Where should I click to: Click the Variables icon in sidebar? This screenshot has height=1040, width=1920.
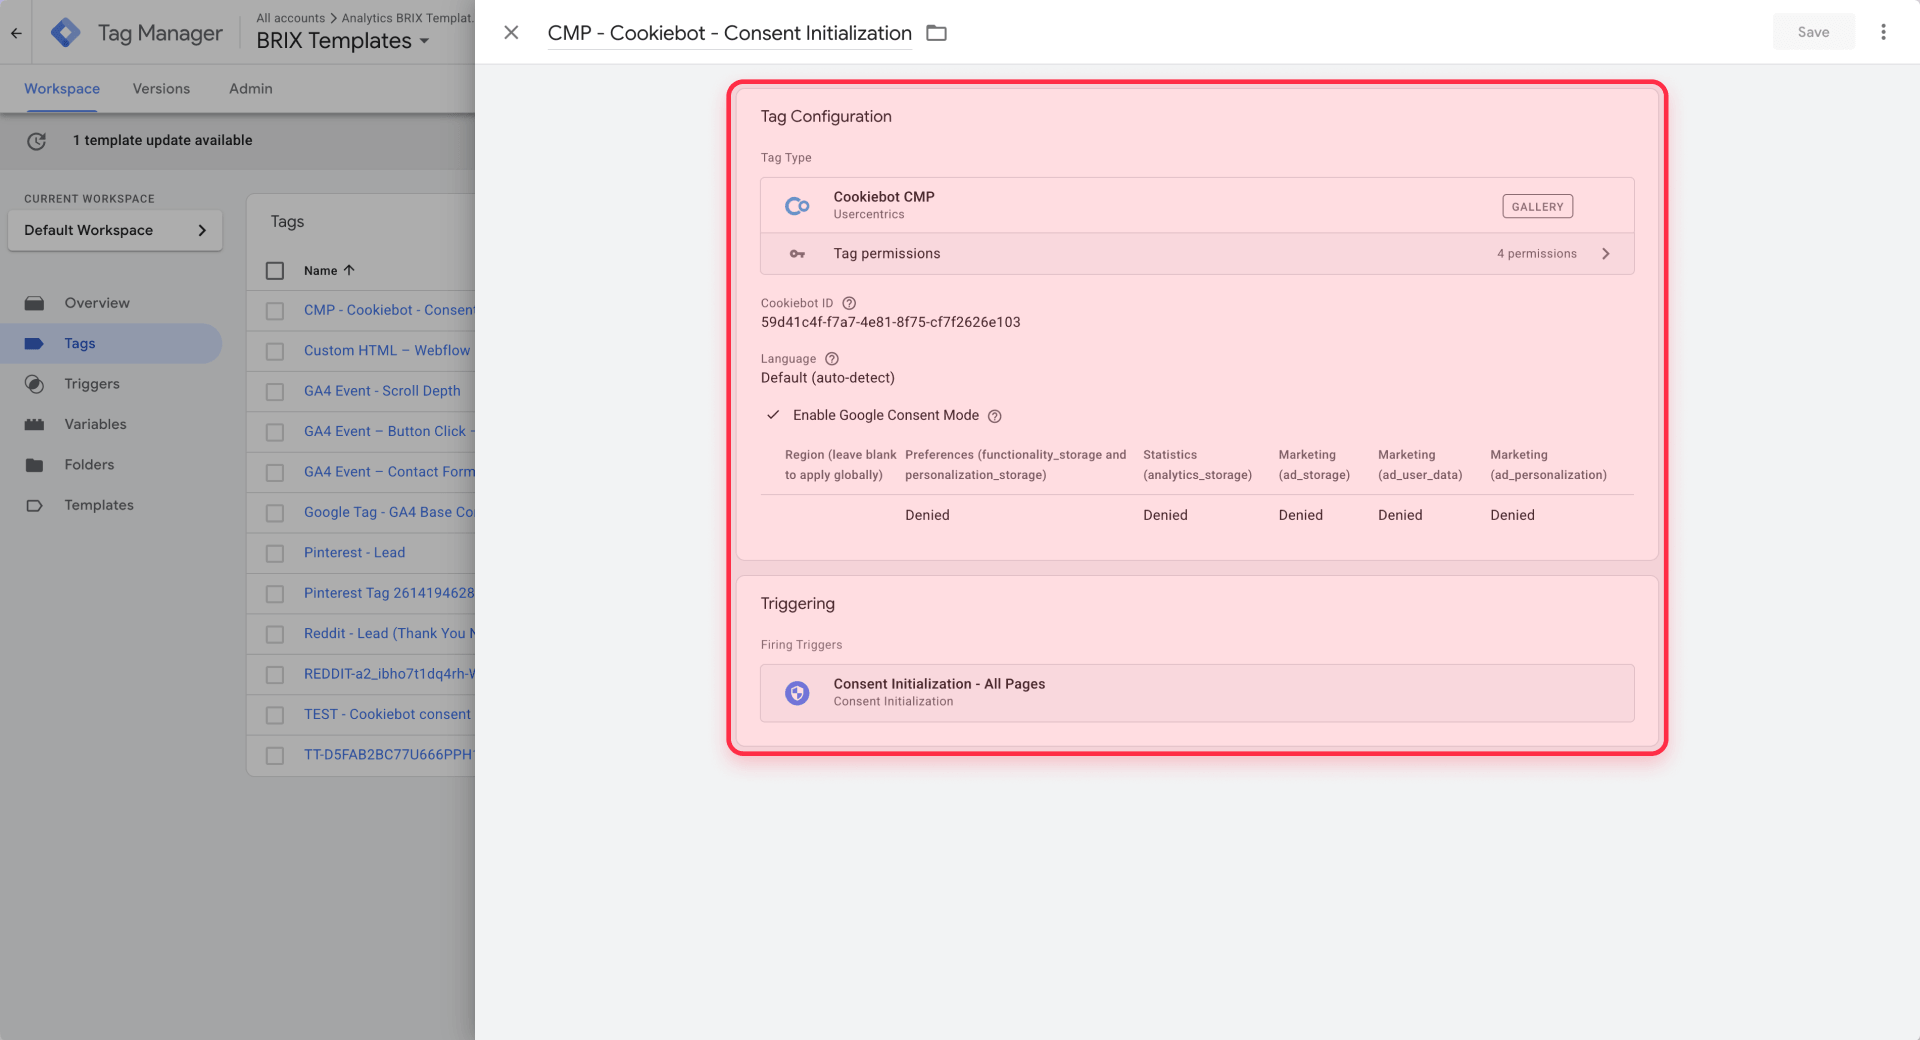(x=35, y=424)
